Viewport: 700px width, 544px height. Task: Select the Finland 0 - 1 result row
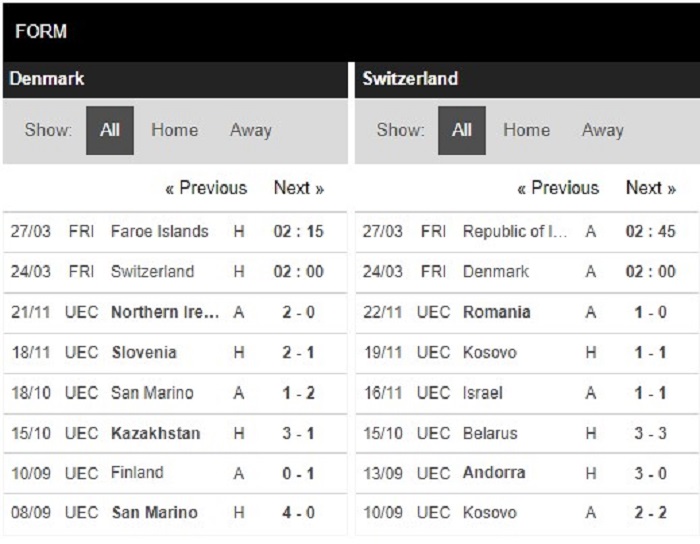point(175,473)
